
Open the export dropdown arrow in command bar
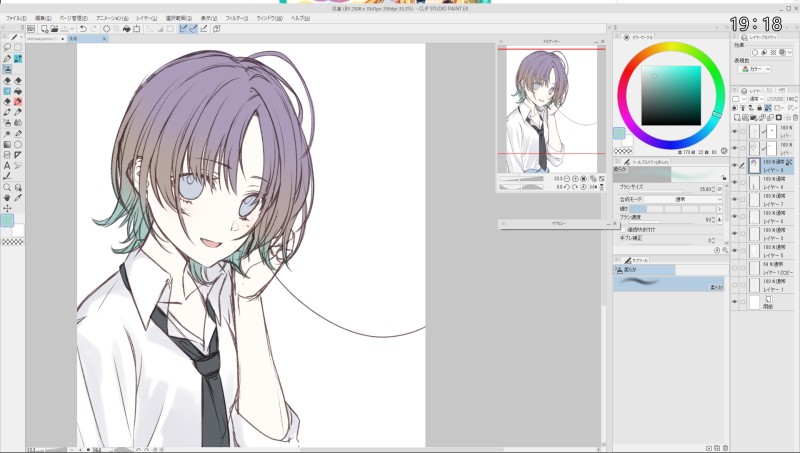72,29
